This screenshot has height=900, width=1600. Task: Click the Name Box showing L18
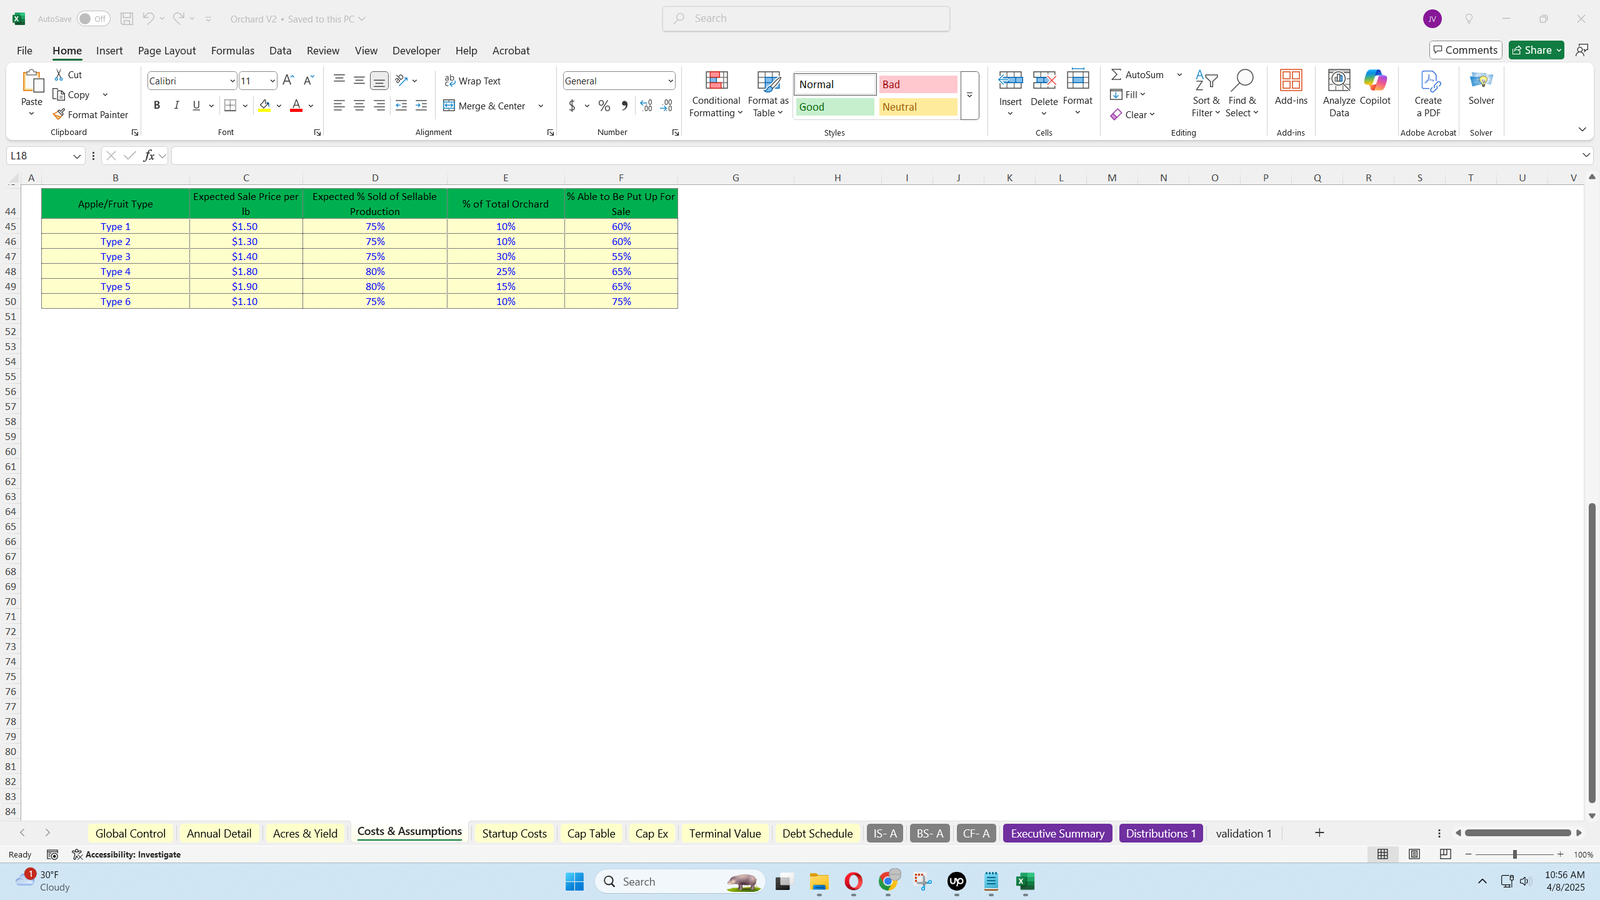click(x=40, y=156)
